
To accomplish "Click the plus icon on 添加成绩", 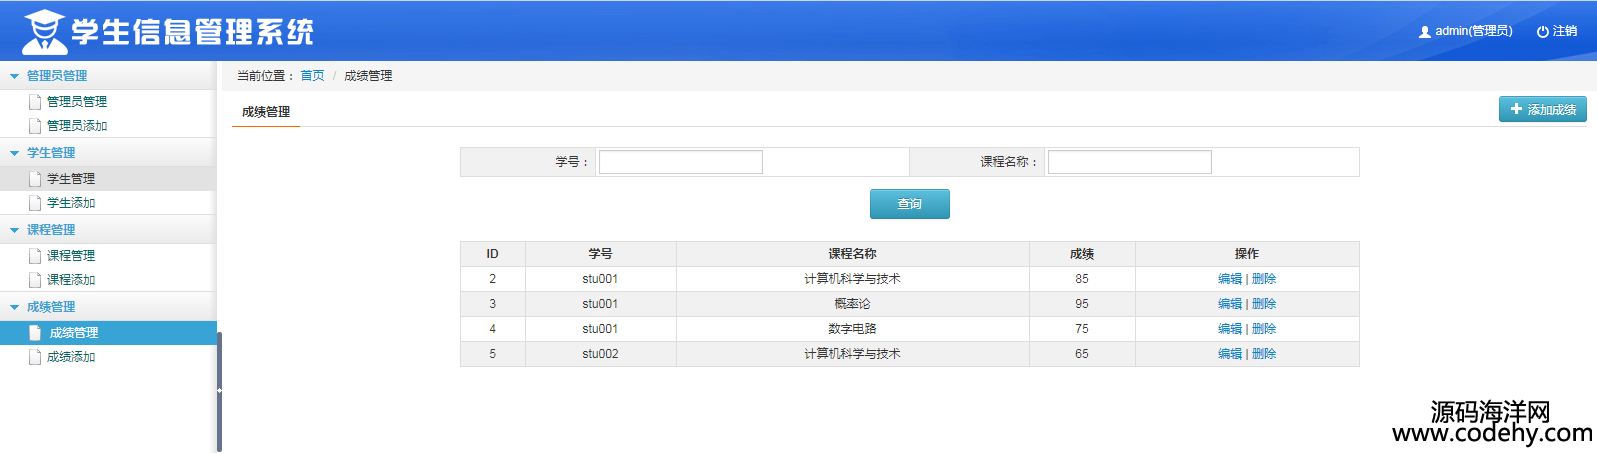I will click(1516, 109).
